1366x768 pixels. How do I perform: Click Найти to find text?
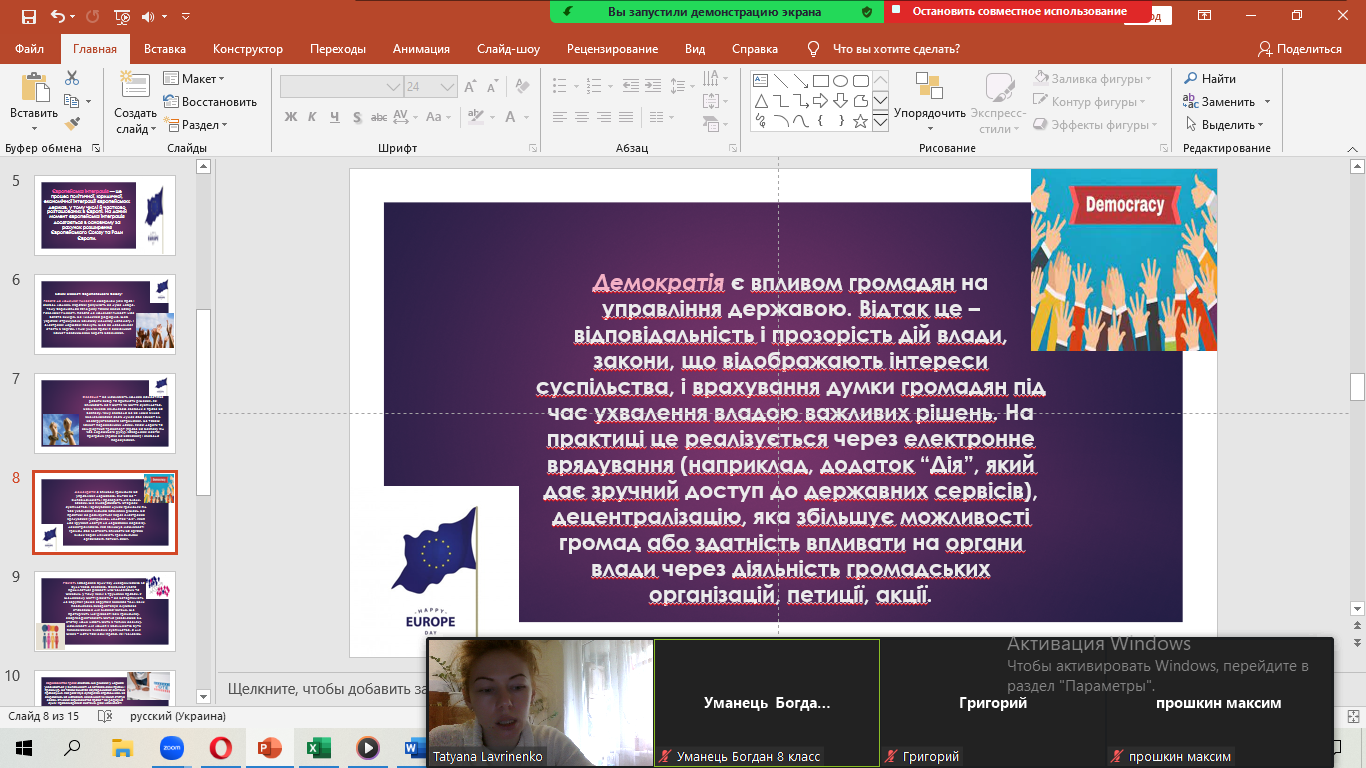pos(1210,78)
